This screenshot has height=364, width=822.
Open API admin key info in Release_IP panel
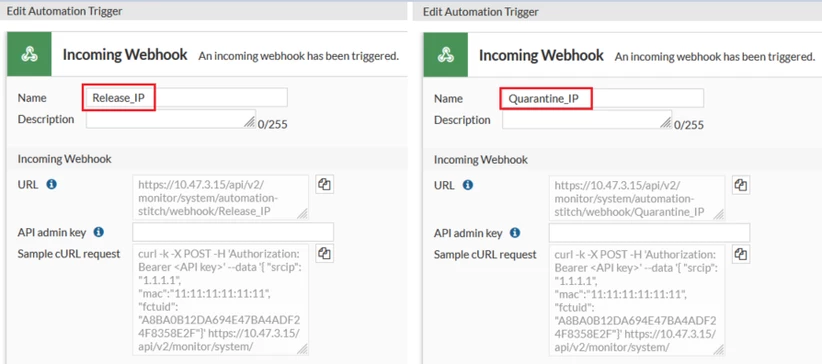[99, 232]
